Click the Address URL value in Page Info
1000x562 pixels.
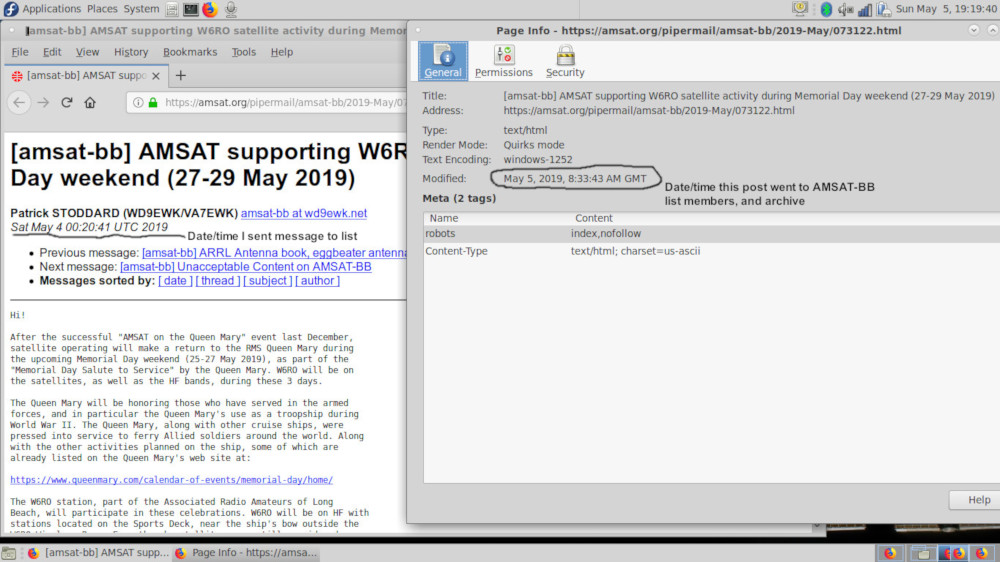point(649,110)
